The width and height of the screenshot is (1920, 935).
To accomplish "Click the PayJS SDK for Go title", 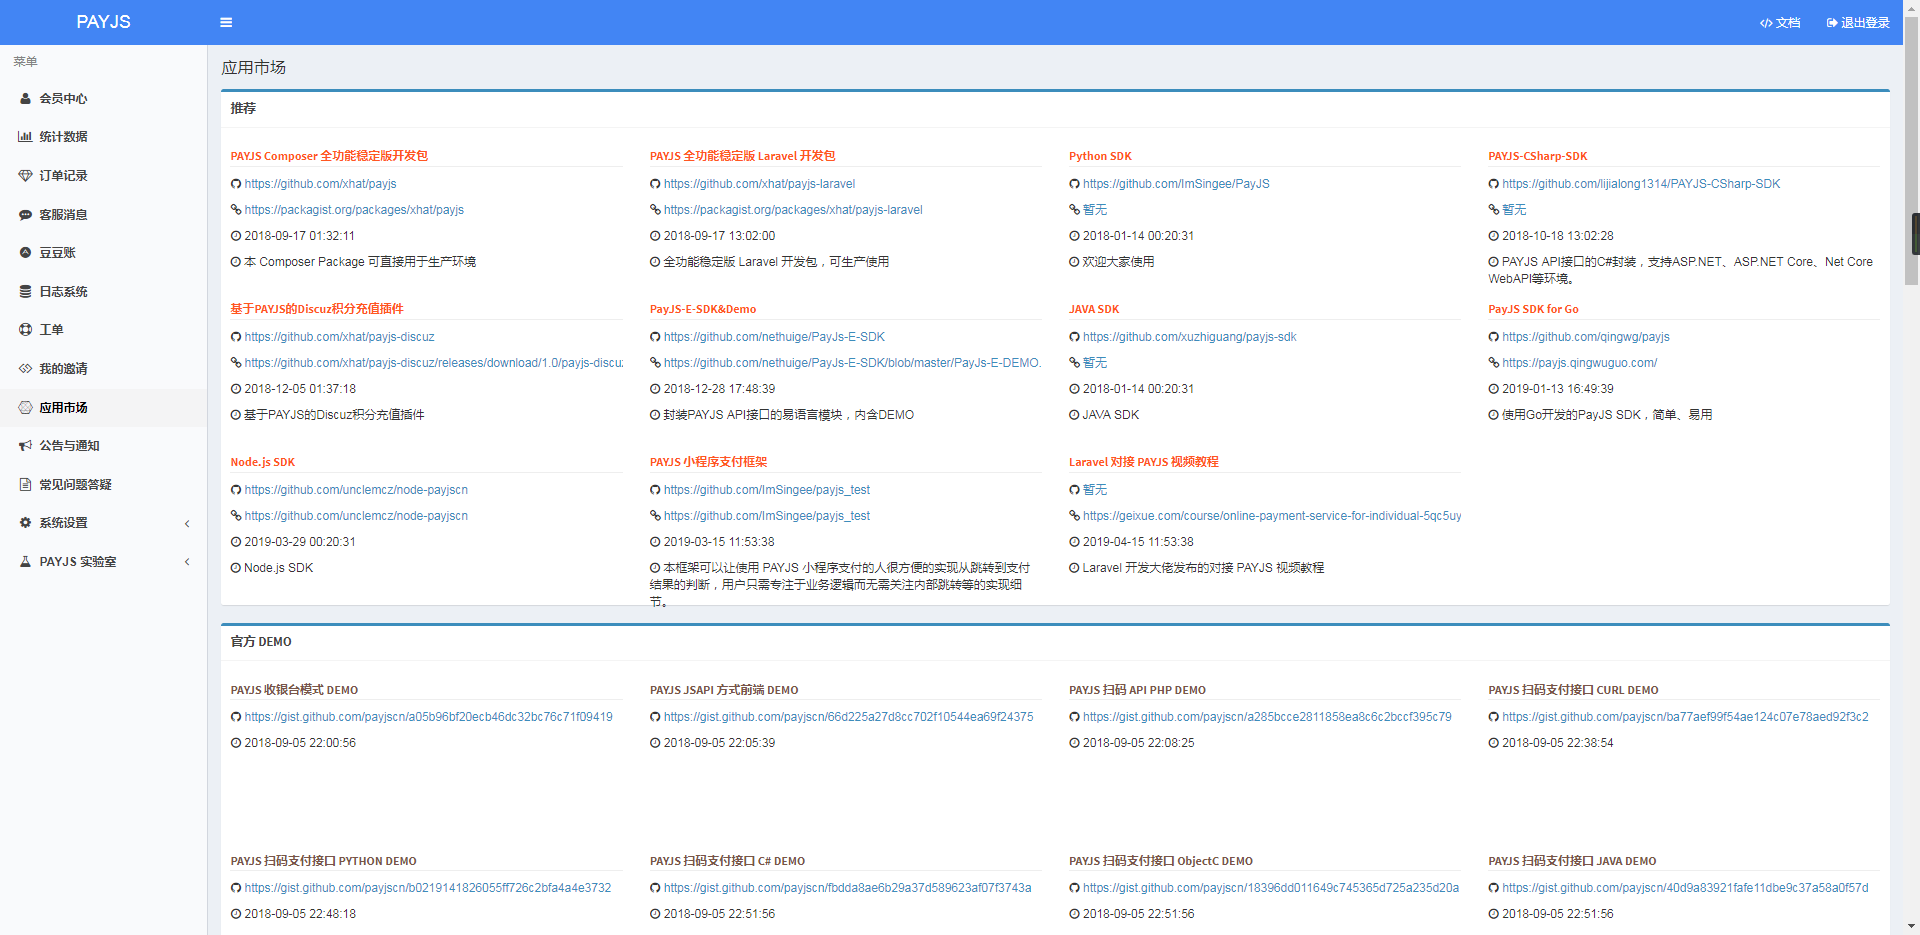I will pos(1533,309).
